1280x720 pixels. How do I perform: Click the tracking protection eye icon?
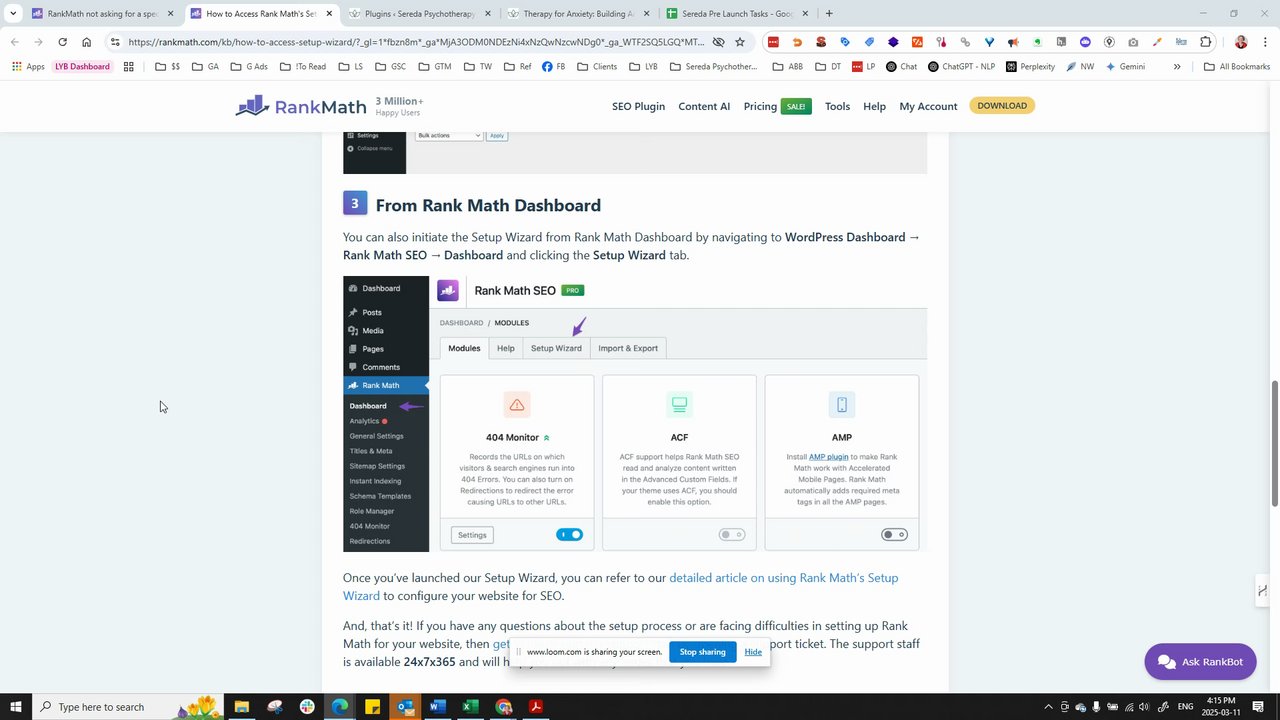click(718, 42)
